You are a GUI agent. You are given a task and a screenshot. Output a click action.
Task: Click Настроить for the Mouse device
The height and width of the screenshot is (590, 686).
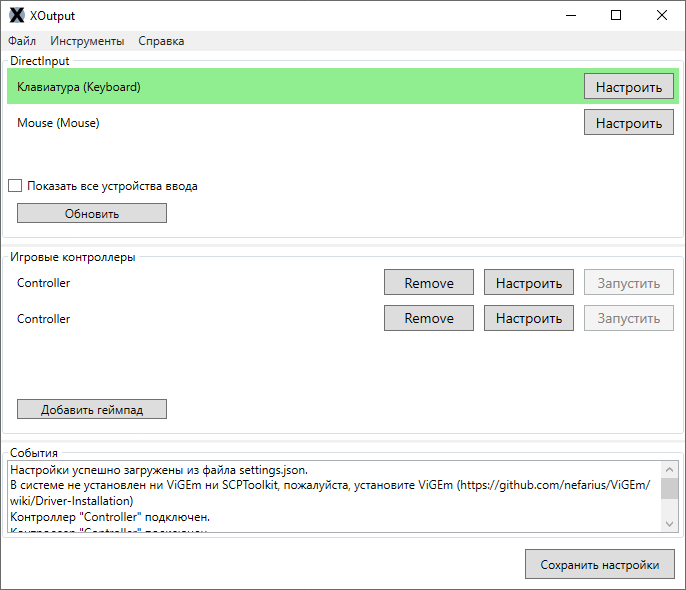pyautogui.click(x=628, y=123)
